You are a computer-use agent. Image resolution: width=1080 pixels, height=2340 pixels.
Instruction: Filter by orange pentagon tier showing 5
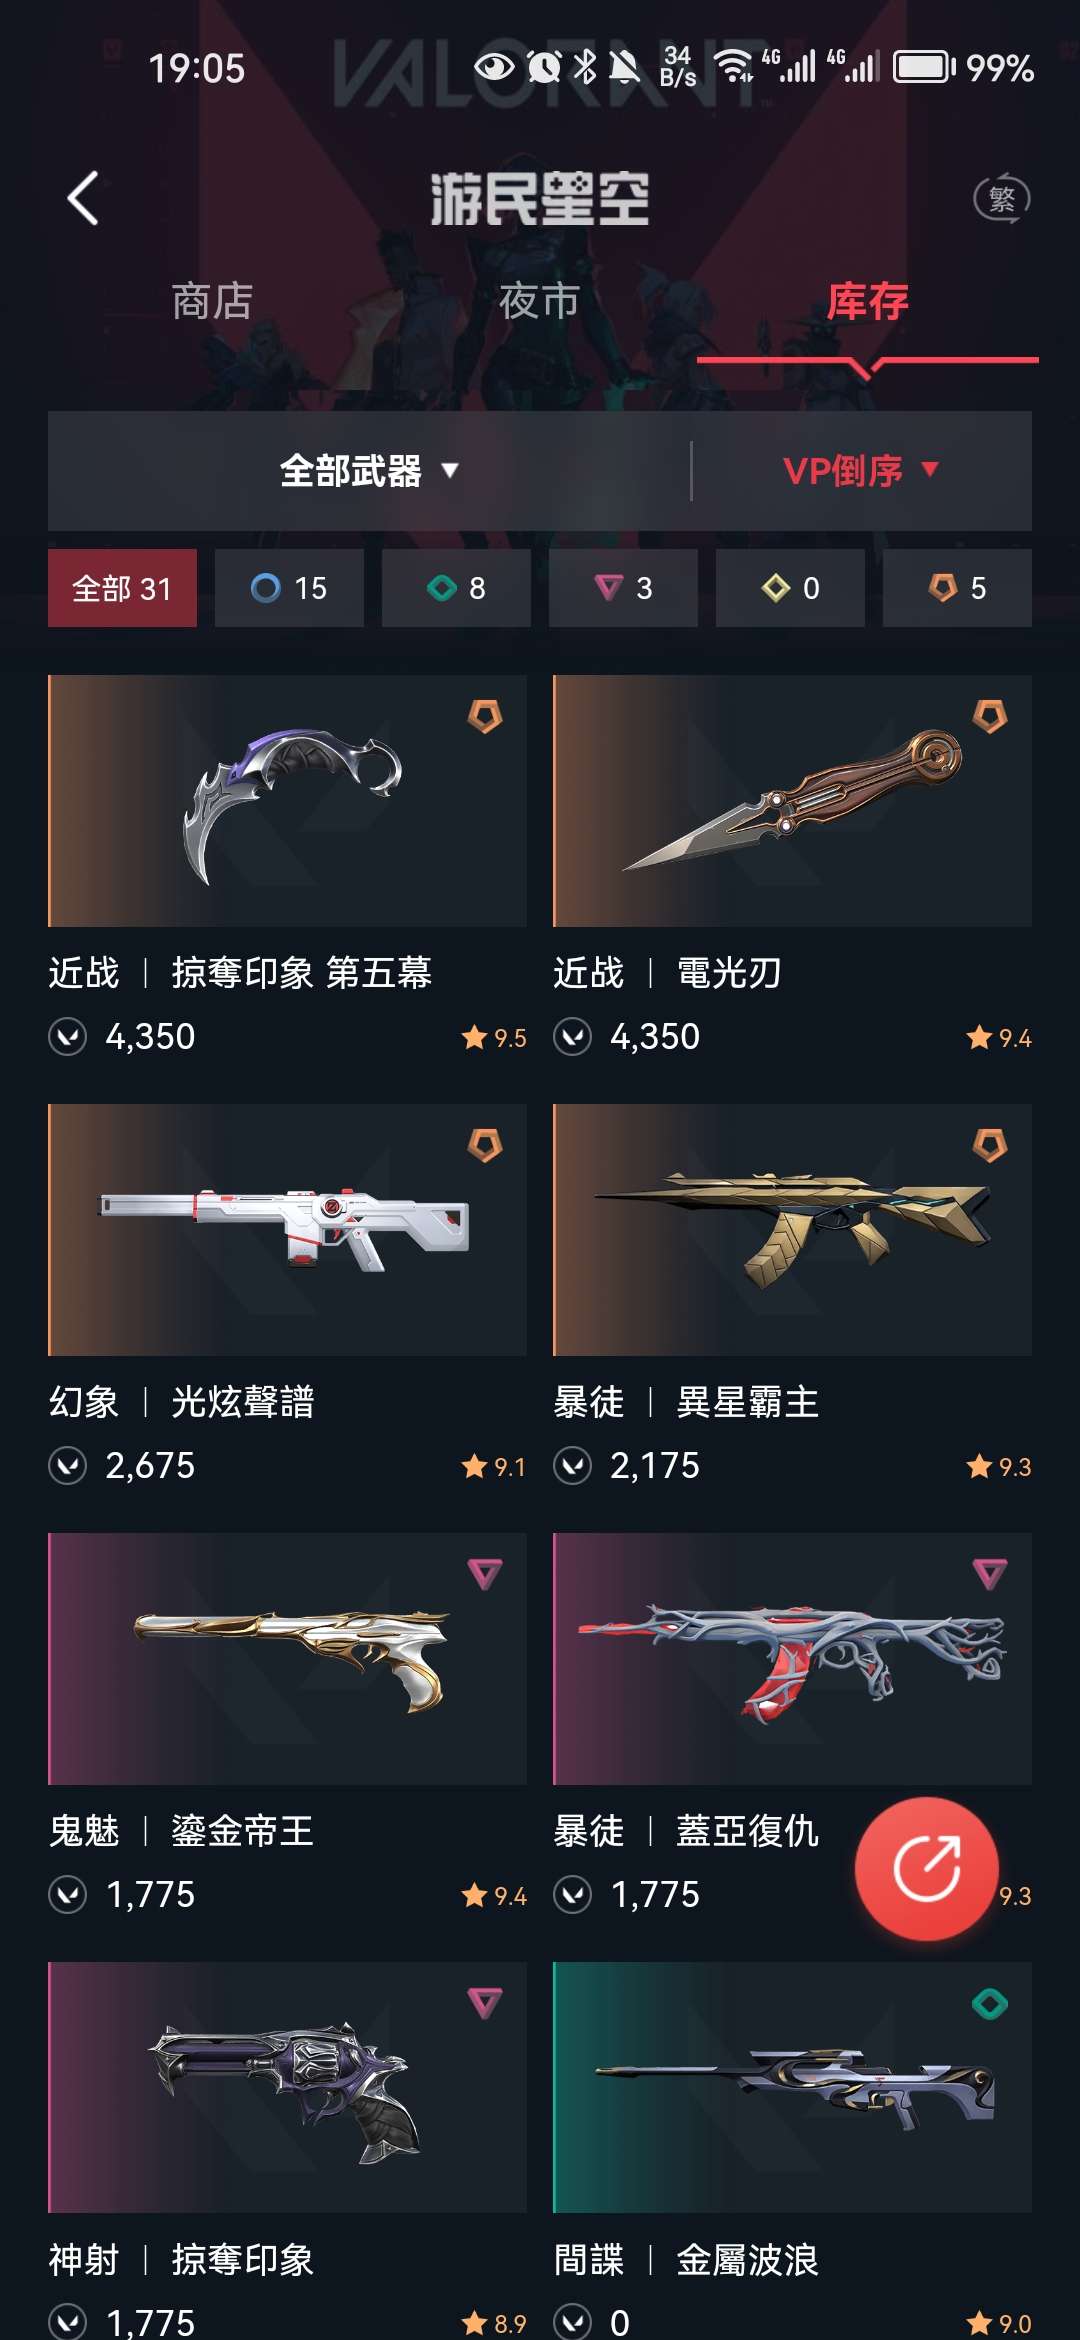pyautogui.click(x=957, y=588)
